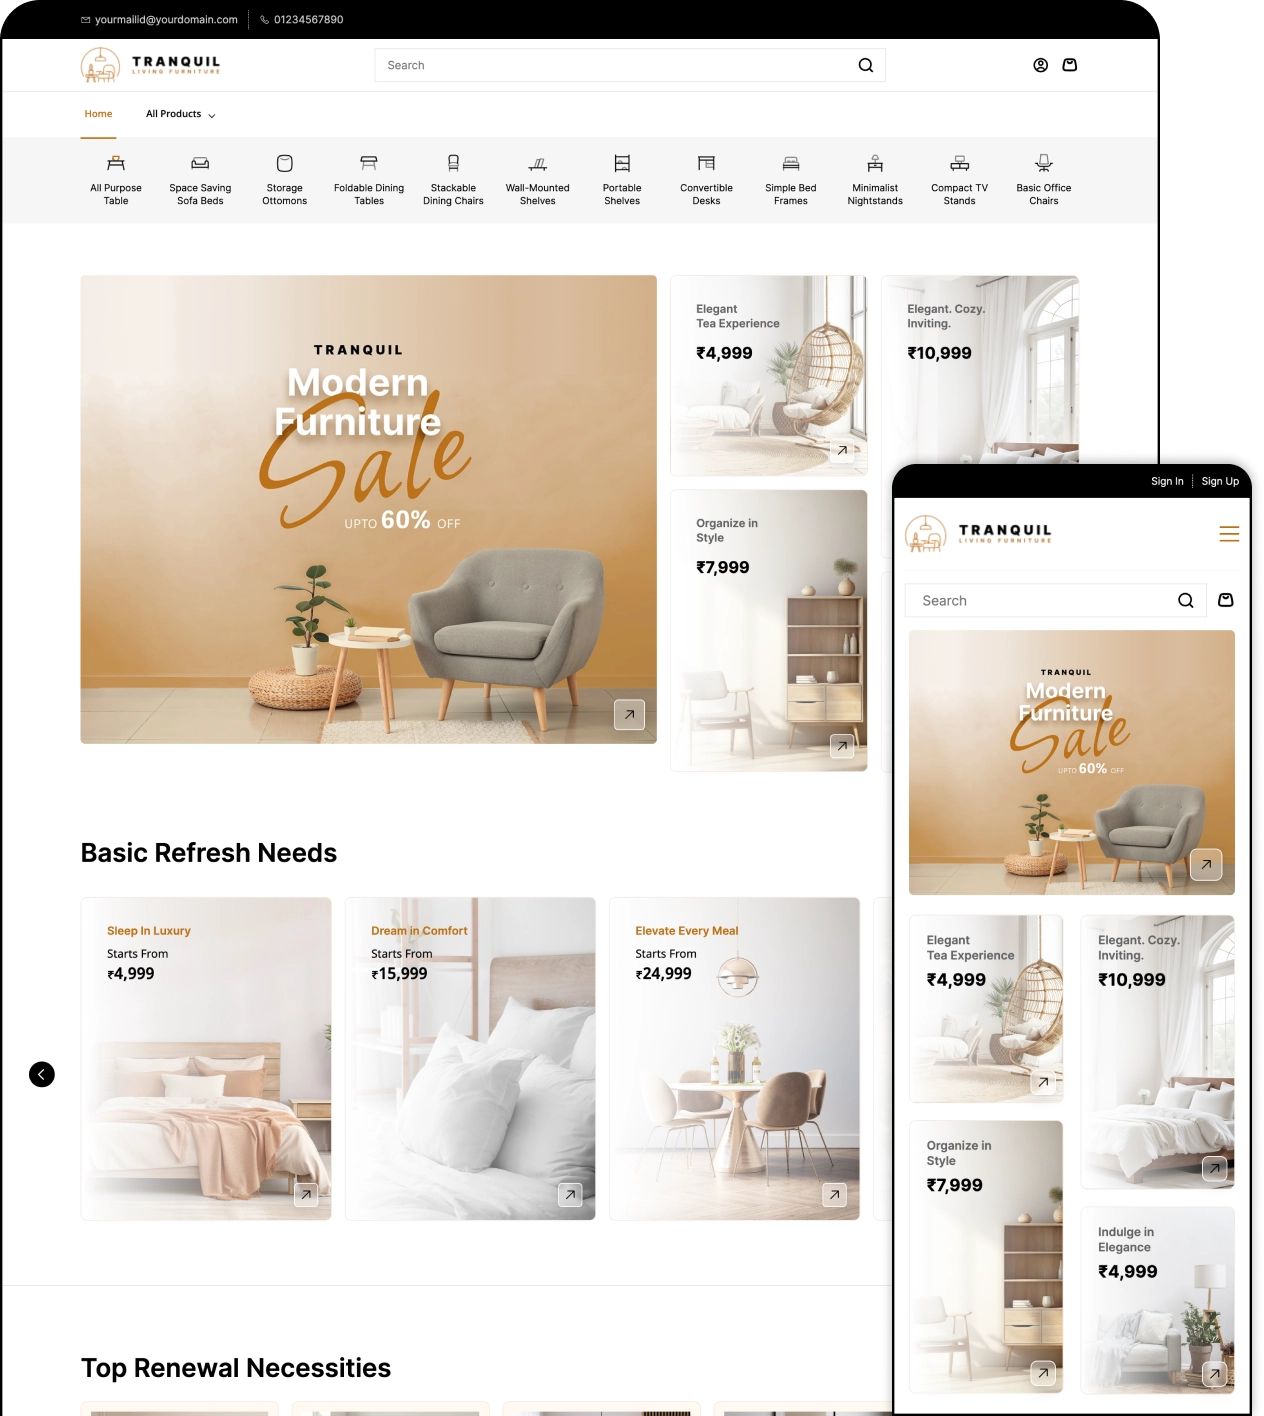Select the Foldable Dining Tables icon
1264x1416 pixels.
click(369, 163)
